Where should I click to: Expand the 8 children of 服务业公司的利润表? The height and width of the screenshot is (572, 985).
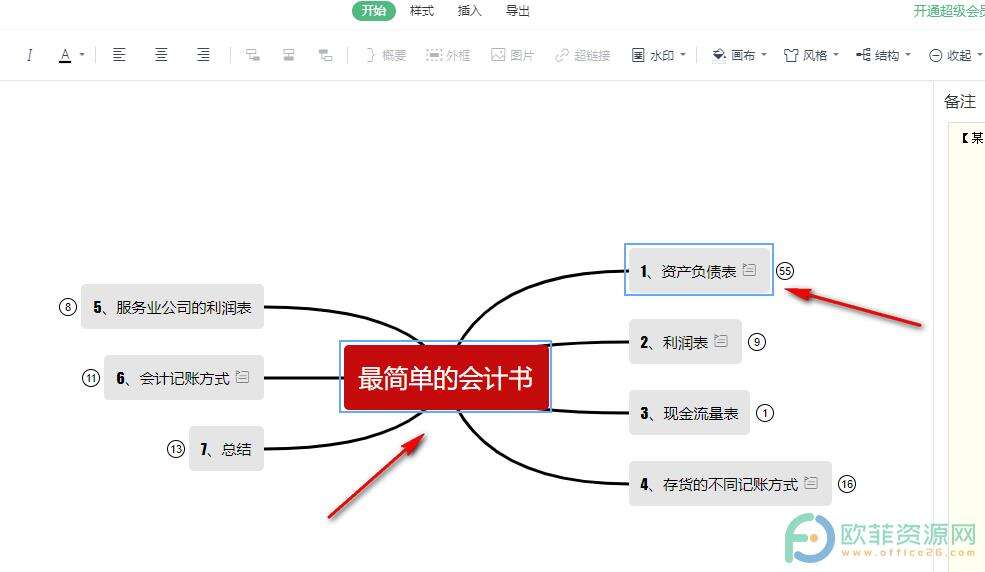coord(67,306)
